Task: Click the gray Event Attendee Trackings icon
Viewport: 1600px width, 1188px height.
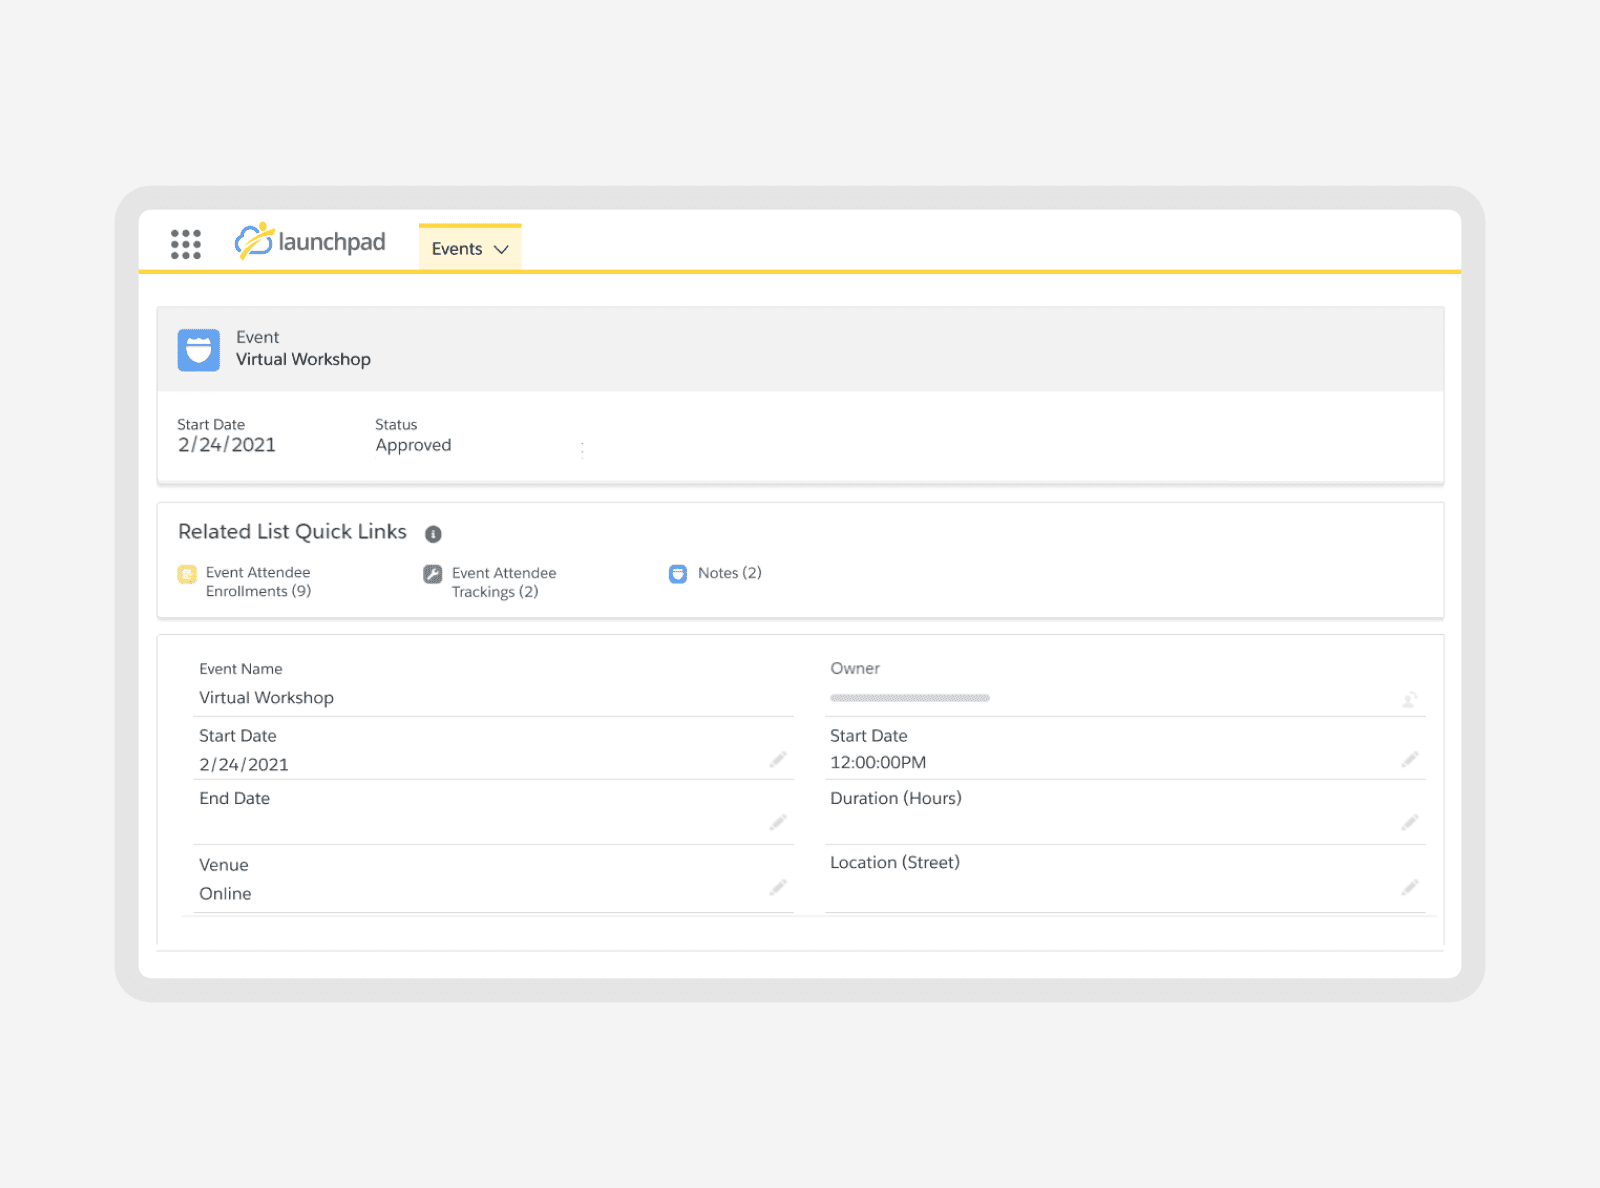Action: 433,574
